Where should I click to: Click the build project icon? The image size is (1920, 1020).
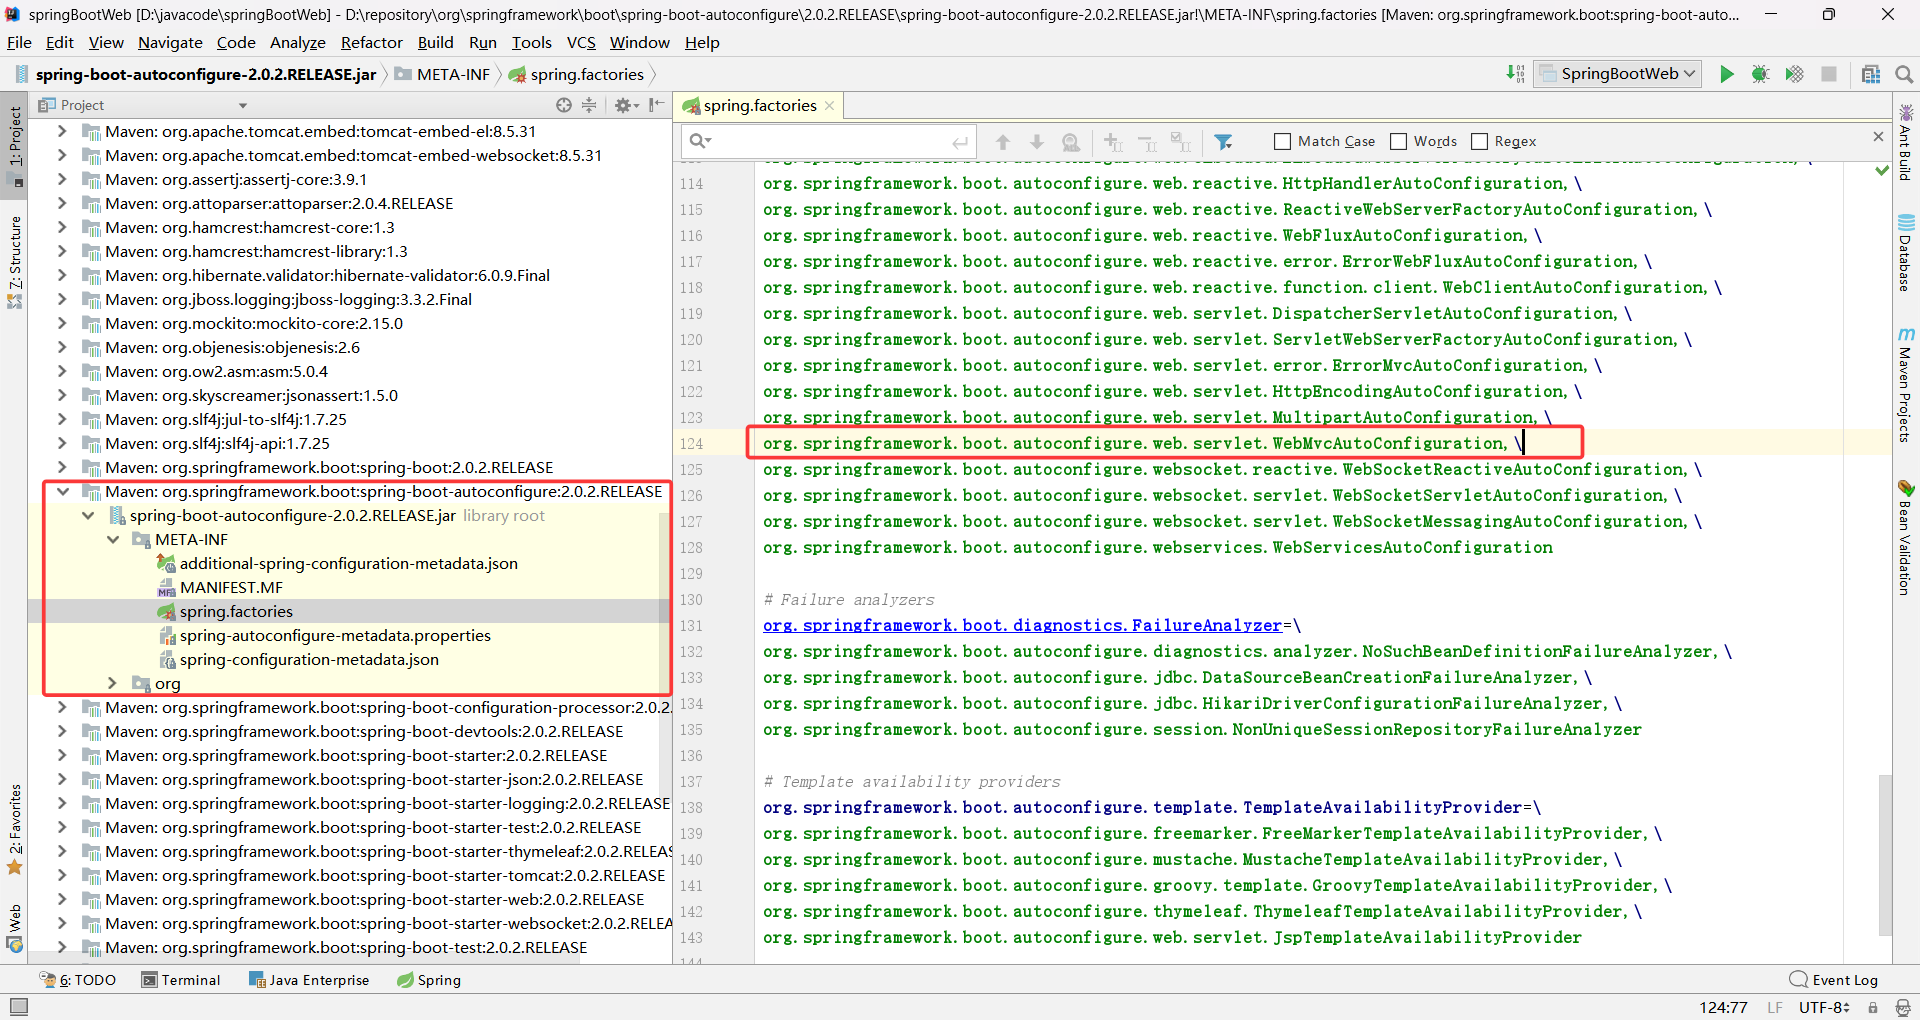pyautogui.click(x=1516, y=74)
